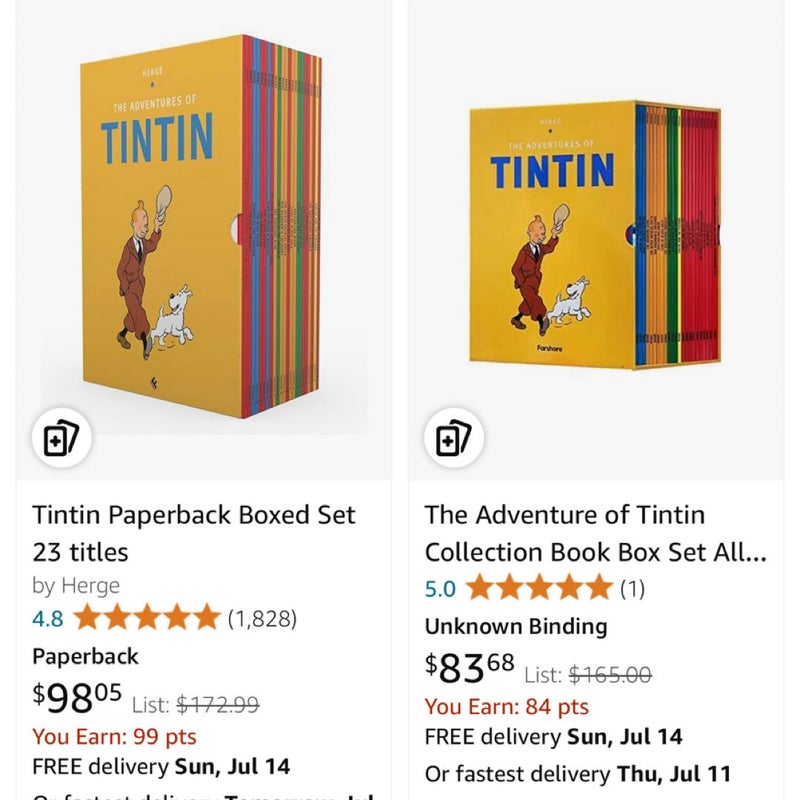Screen dimensions: 800x800
Task: Click the 5.0 rating number
Action: [440, 588]
